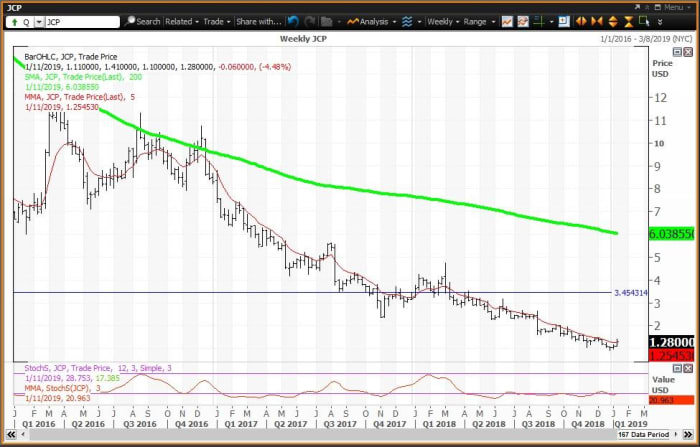Click the Share with... button
Viewport: 700px width, 447px height.
(257, 20)
